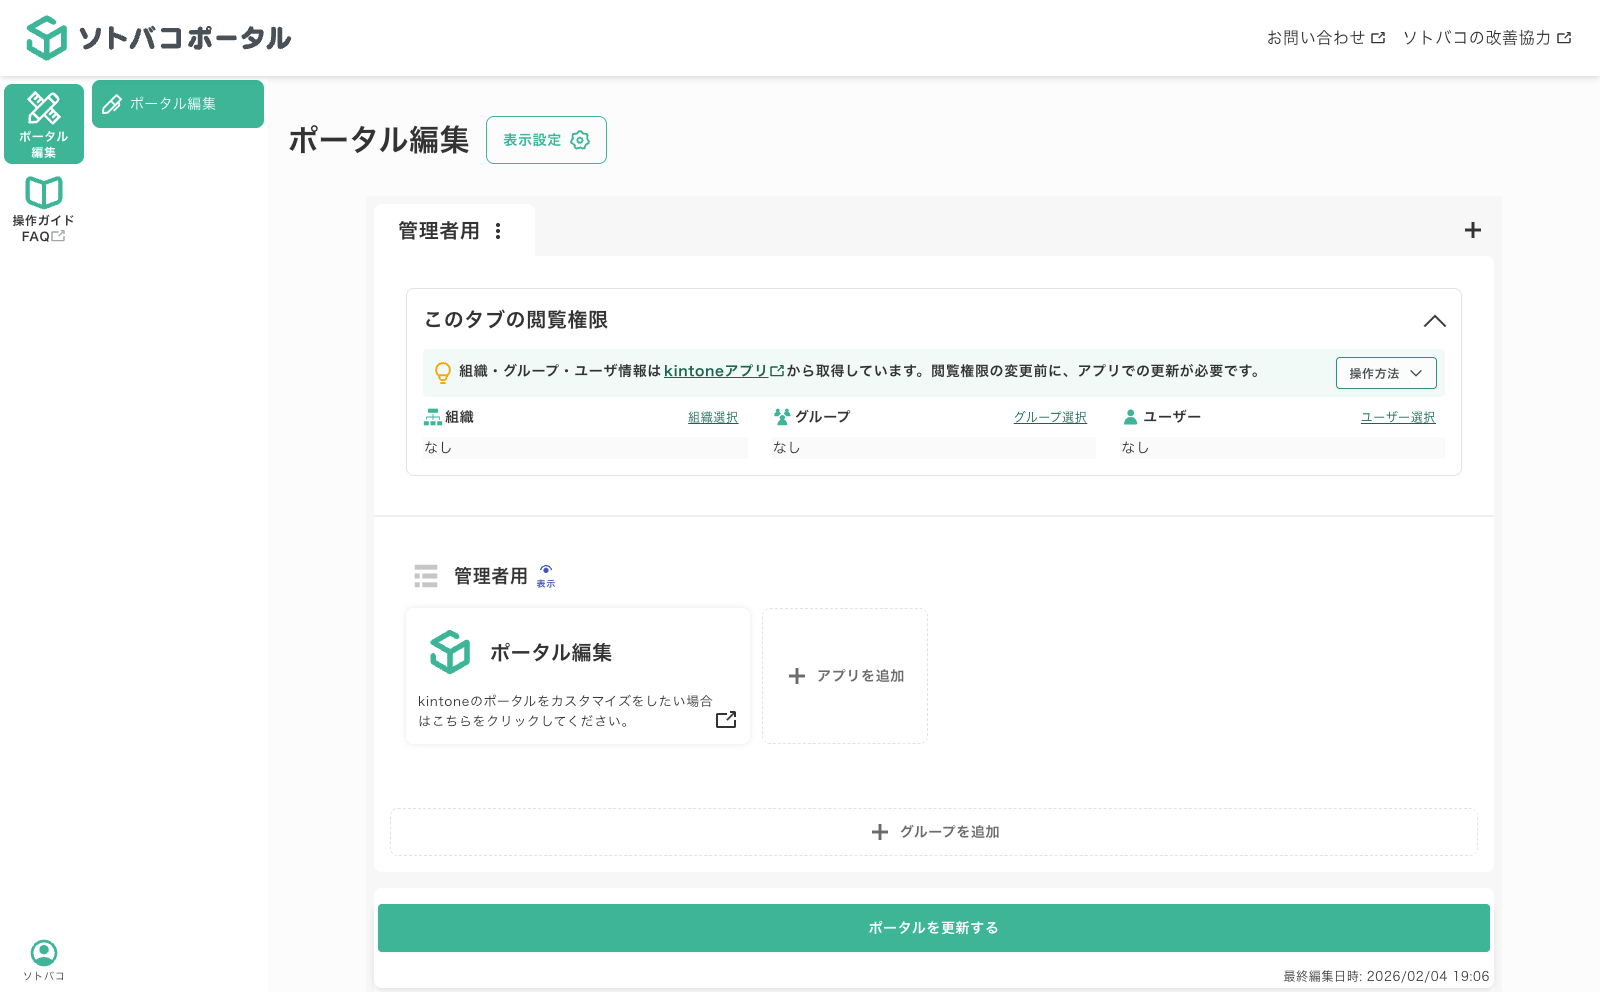Viewport: 1600px width, 992px height.
Task: Open the kebab menu on 管理者用 tab
Action: point(498,230)
